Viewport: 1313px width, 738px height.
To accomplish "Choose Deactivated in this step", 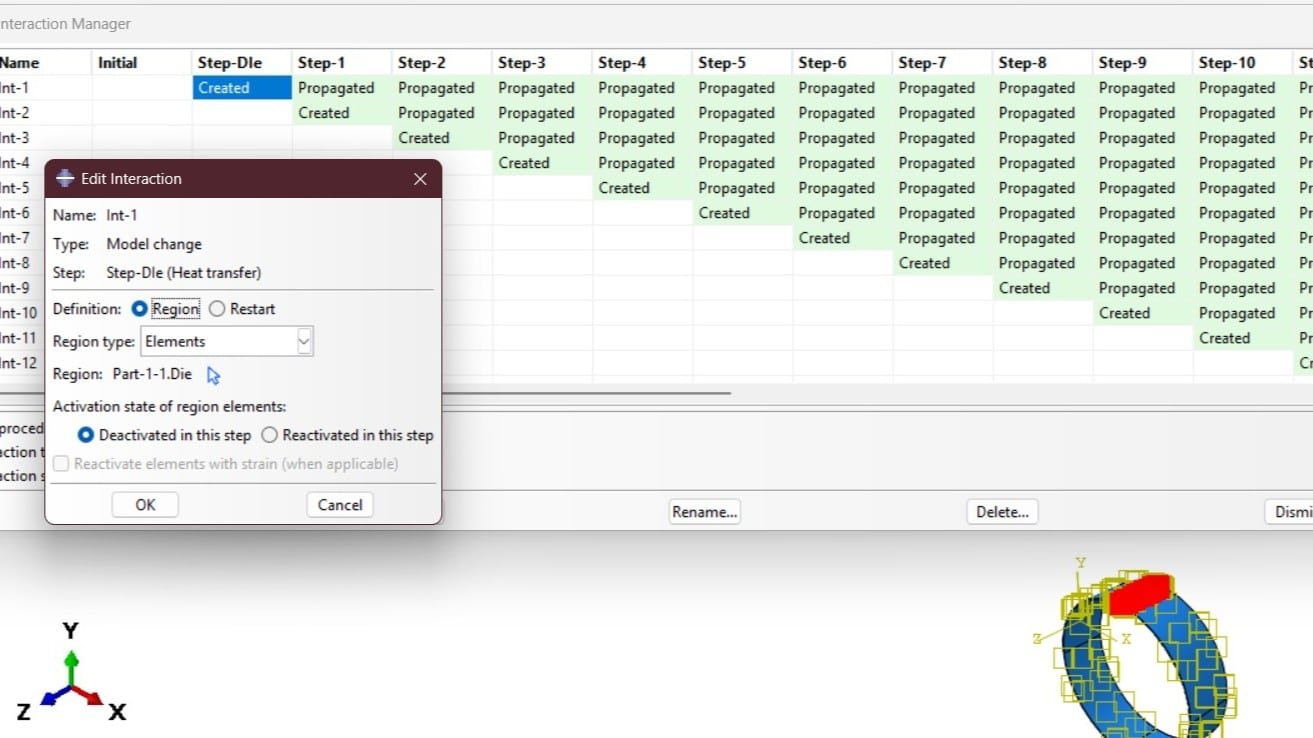I will pyautogui.click(x=86, y=435).
